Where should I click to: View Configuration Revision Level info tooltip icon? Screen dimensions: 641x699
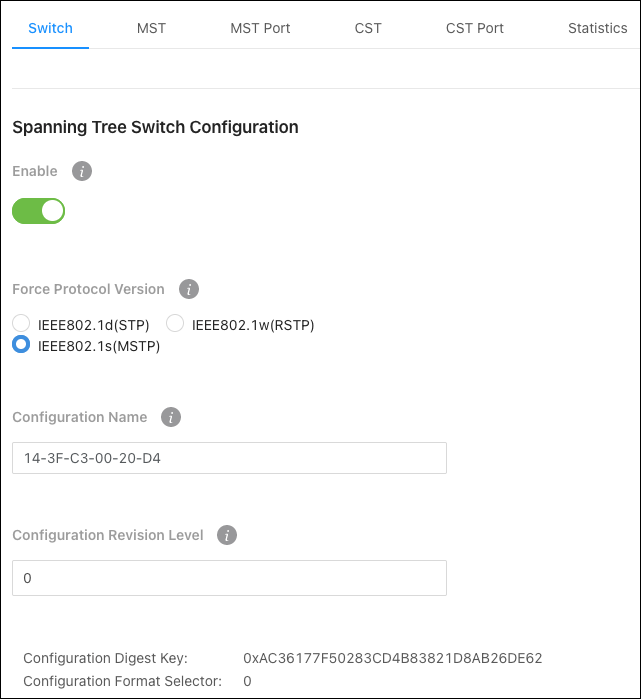point(227,535)
